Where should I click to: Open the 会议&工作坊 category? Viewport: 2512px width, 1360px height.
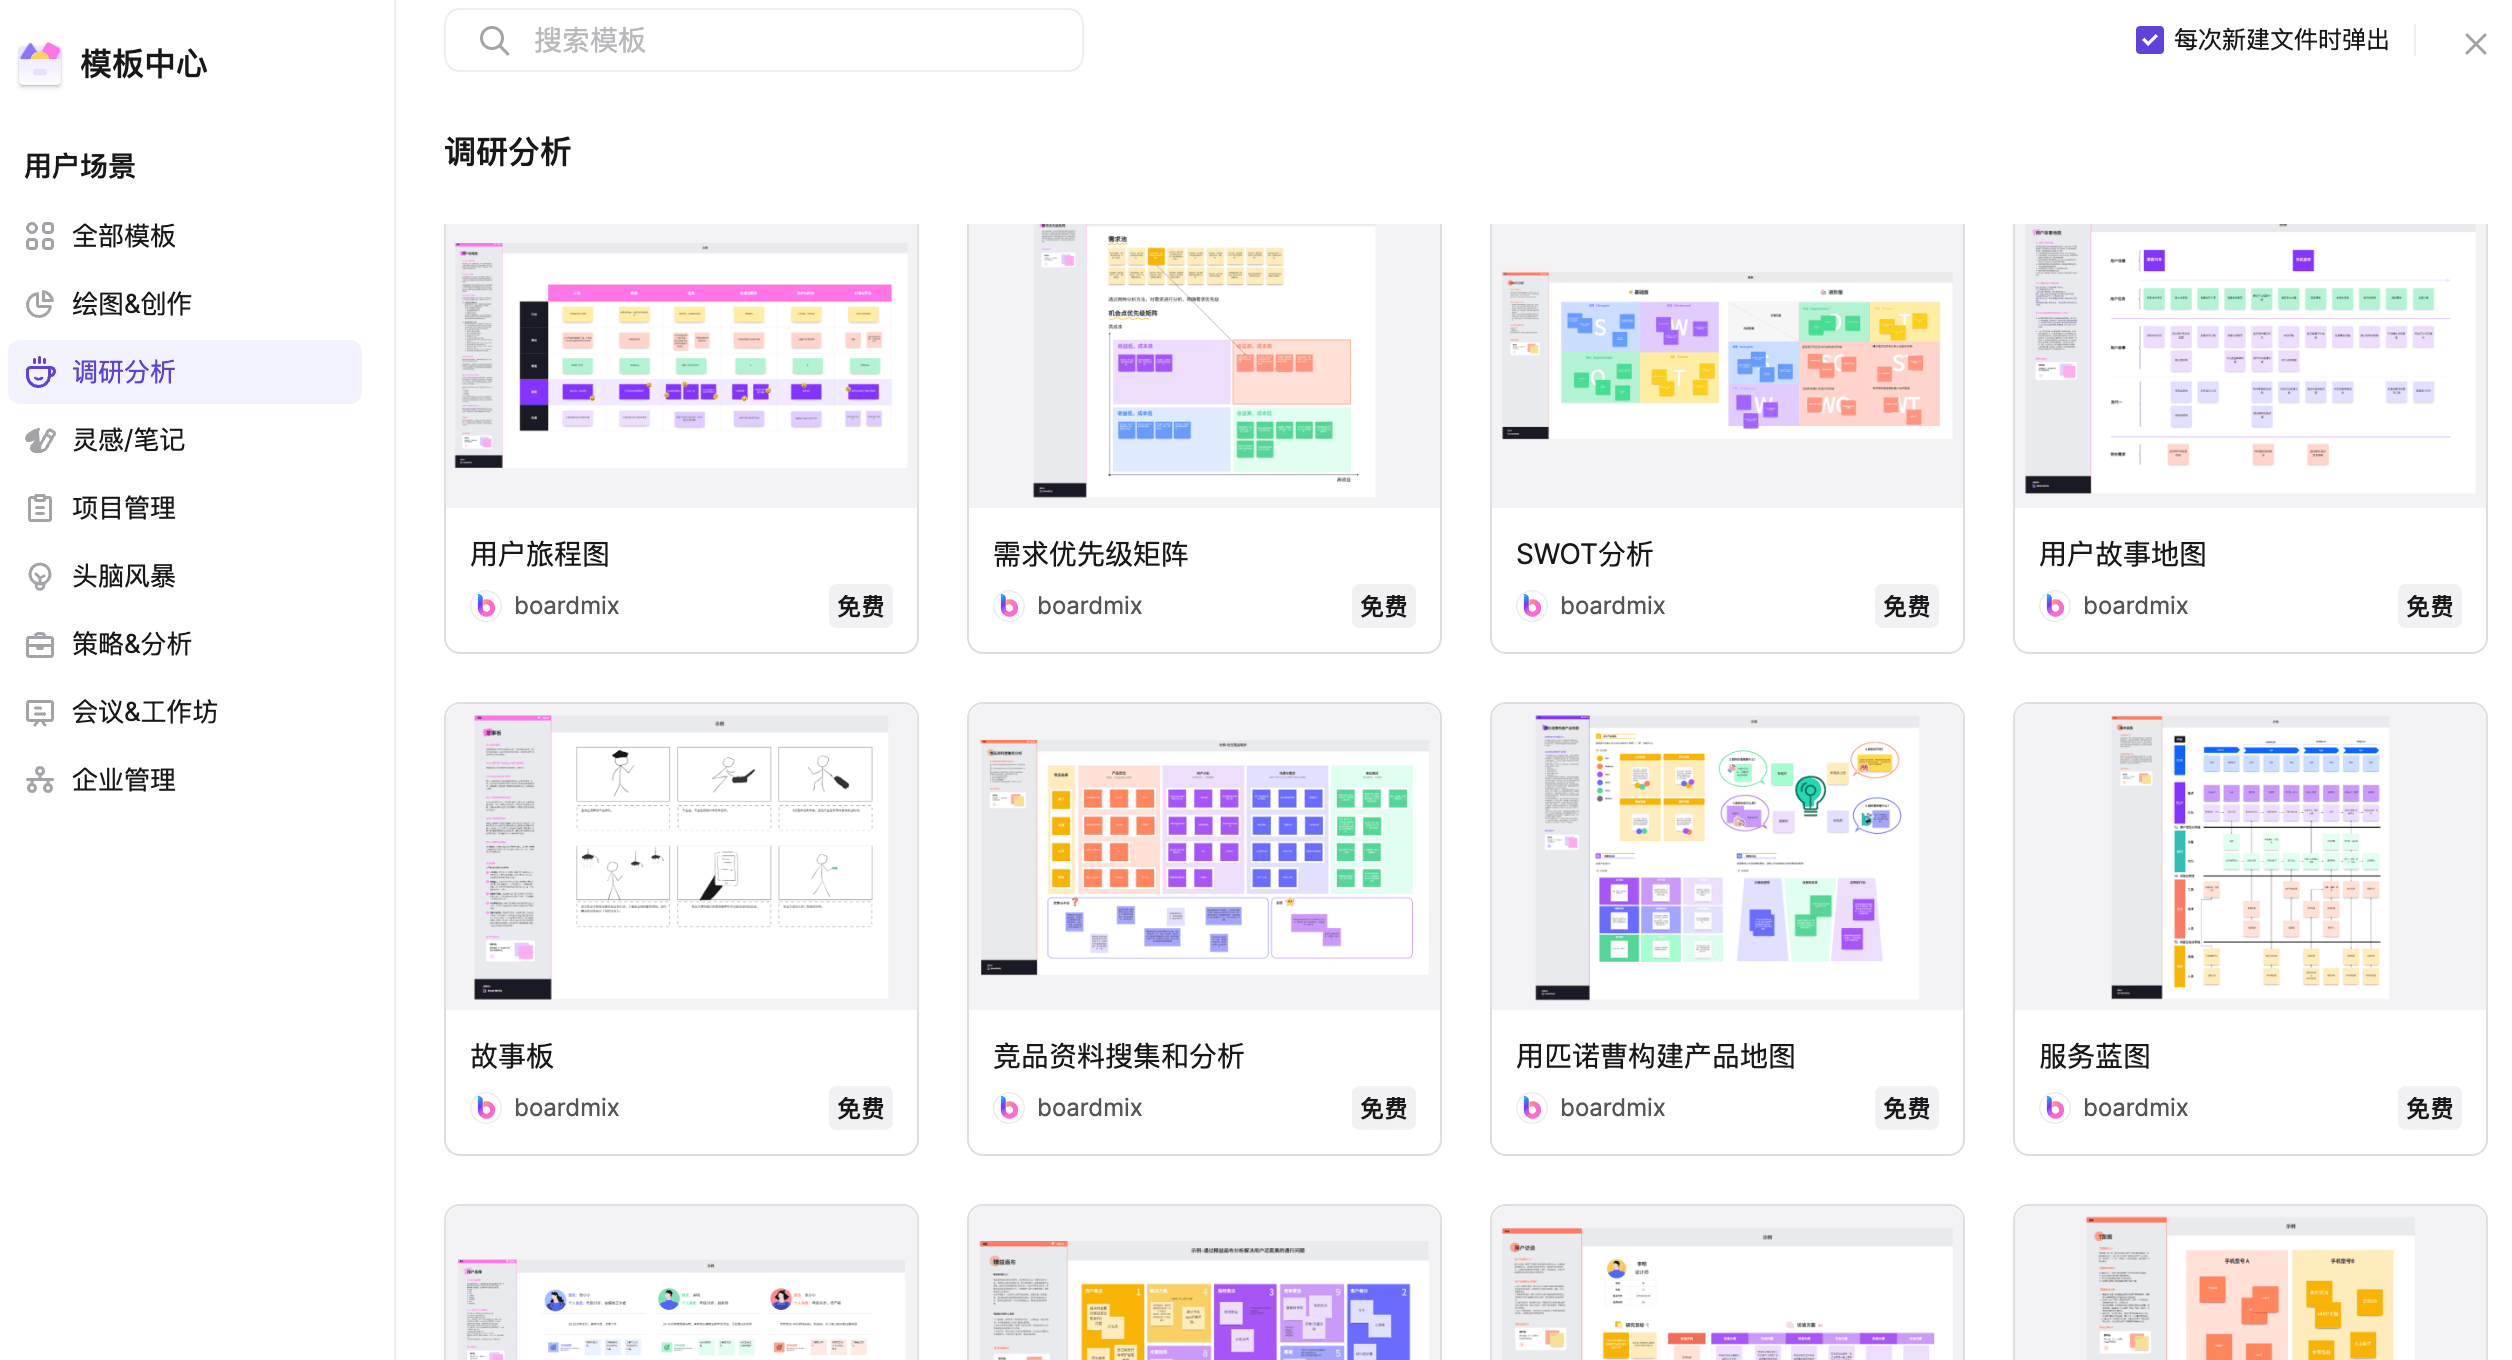click(x=185, y=712)
